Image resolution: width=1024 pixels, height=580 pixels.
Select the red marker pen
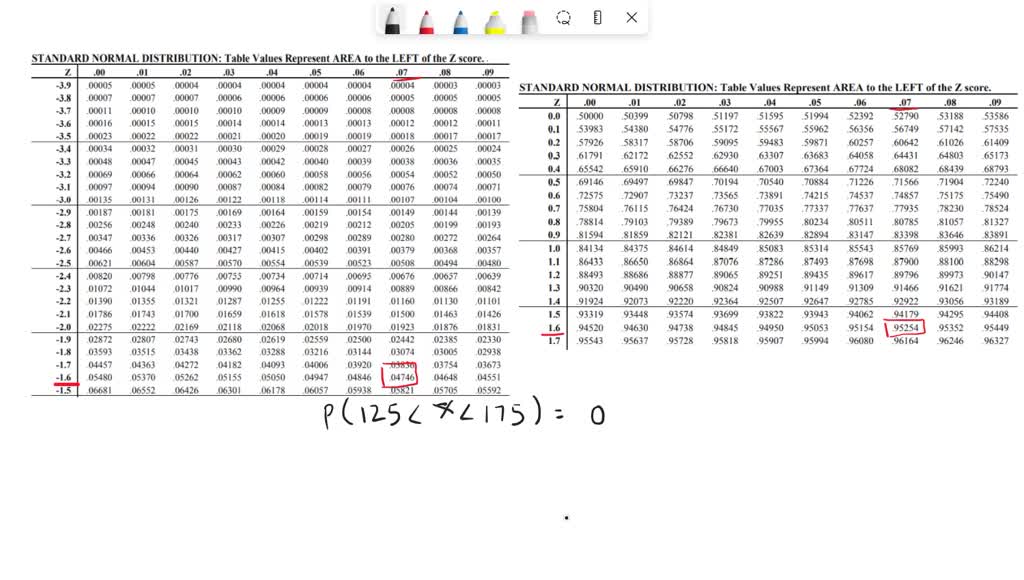coord(427,18)
